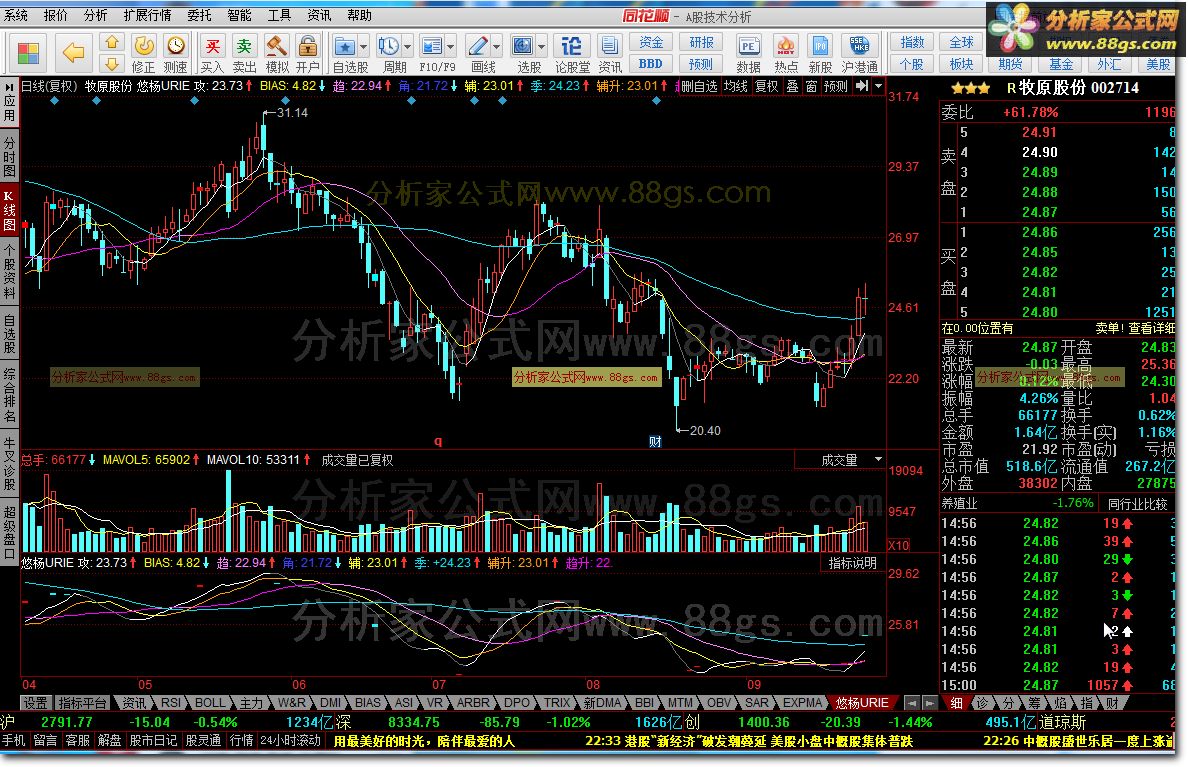Click the 板块 sector button
This screenshot has height=767, width=1188.
click(961, 64)
